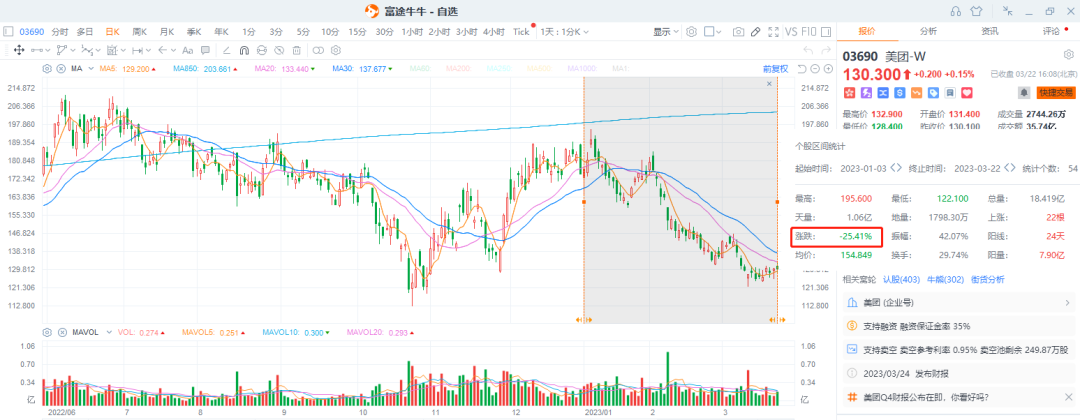
Task: Click the F10 company info button
Action: [x=809, y=32]
